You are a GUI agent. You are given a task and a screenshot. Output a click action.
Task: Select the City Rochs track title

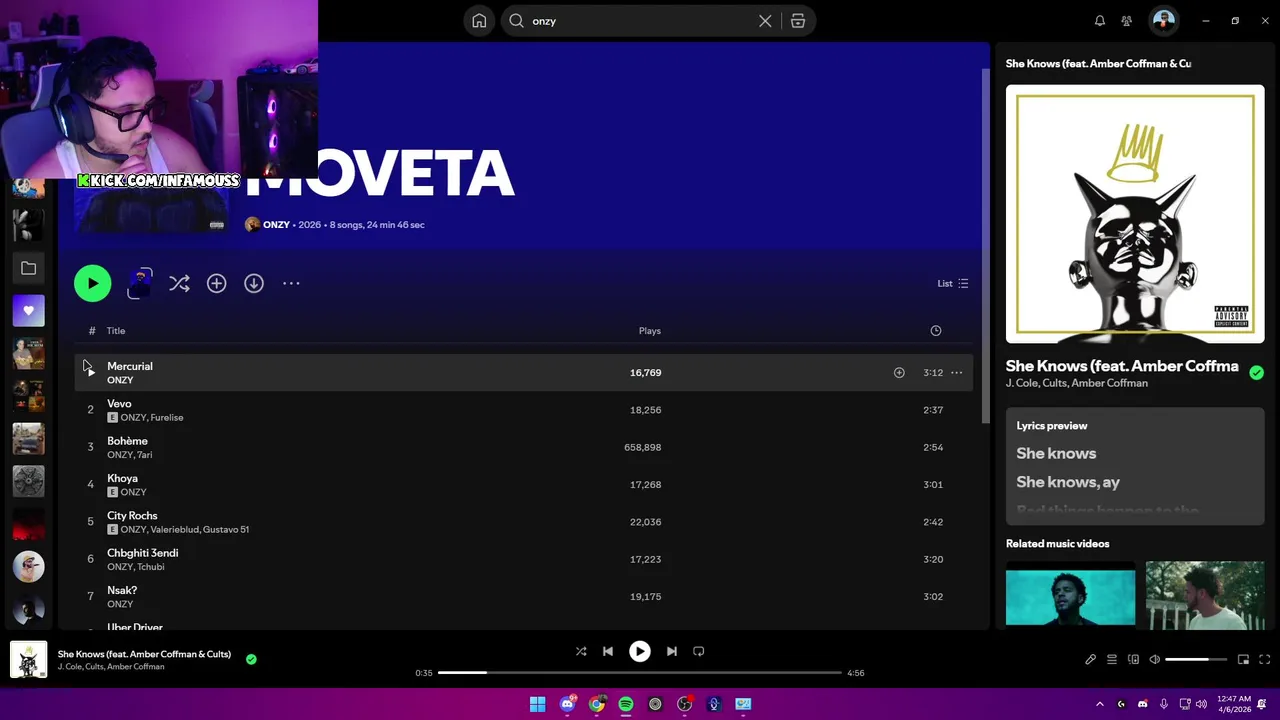(132, 516)
